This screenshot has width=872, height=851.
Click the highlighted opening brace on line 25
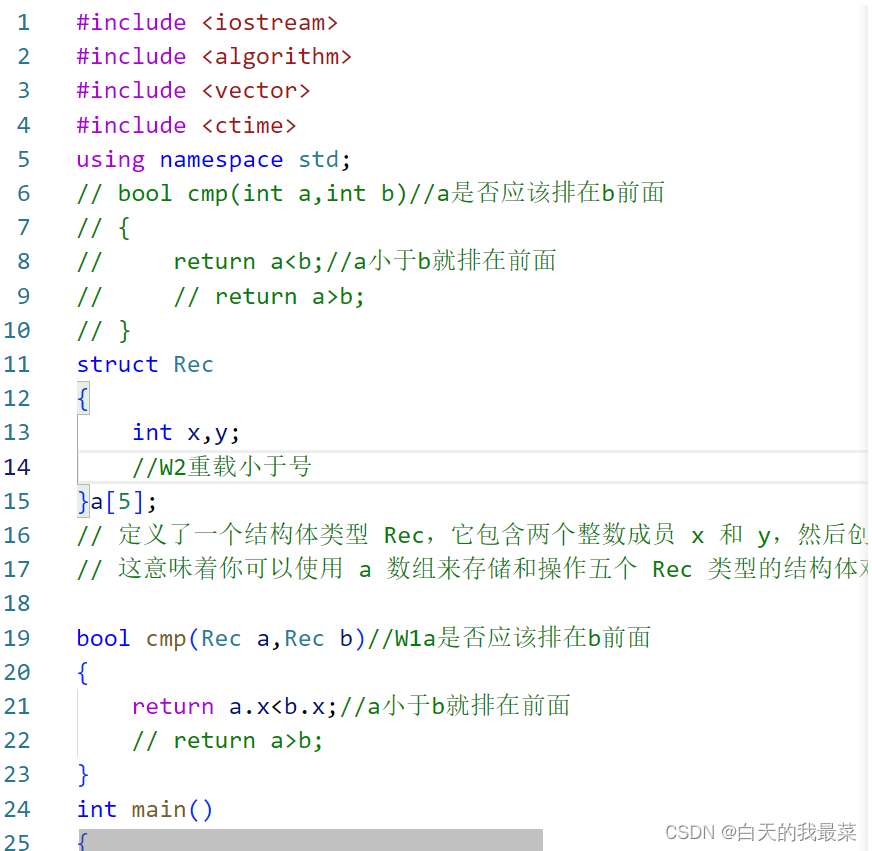click(x=81, y=840)
